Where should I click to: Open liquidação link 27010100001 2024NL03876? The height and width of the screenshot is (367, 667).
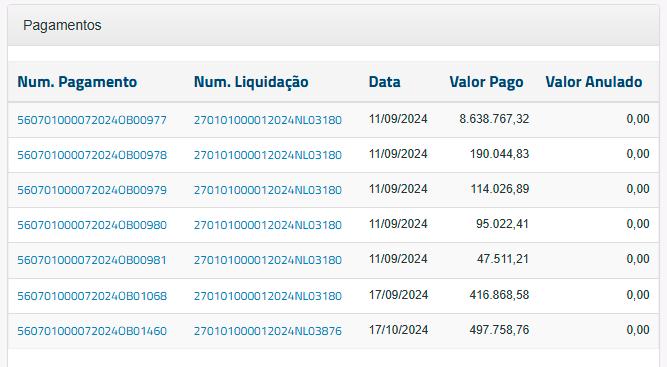tap(268, 331)
